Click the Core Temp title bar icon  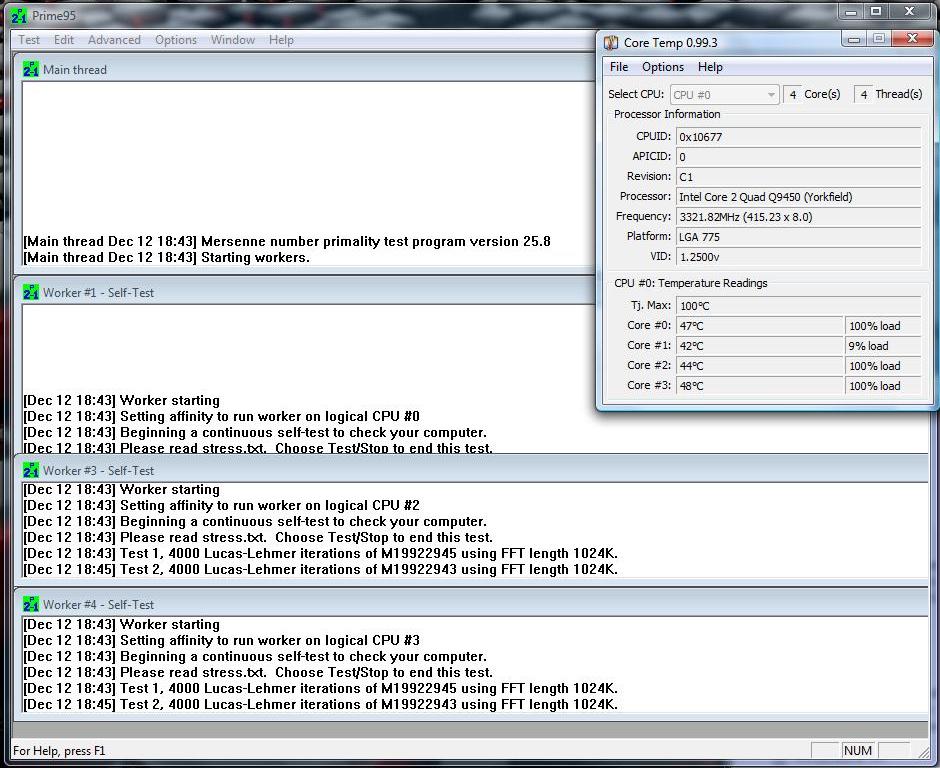[611, 43]
